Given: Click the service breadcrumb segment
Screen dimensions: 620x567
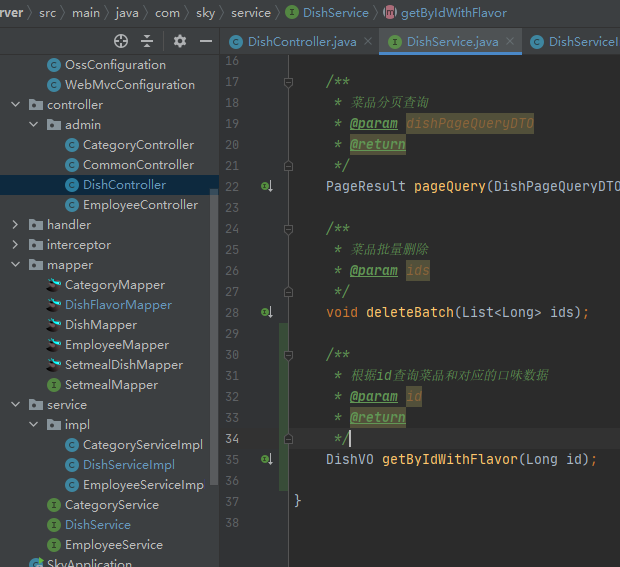Looking at the screenshot, I should [250, 13].
